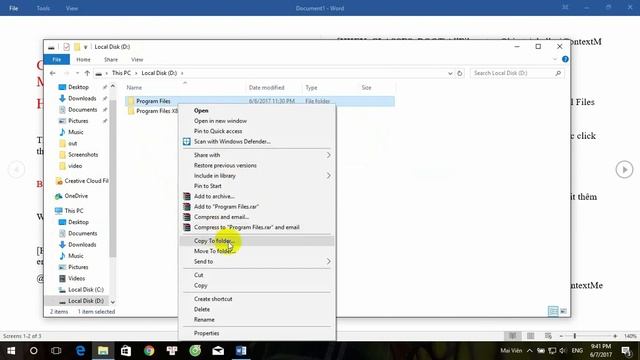This screenshot has width=640, height=360.
Task: Open pinned Pictures under Quick access
Action: [78, 121]
